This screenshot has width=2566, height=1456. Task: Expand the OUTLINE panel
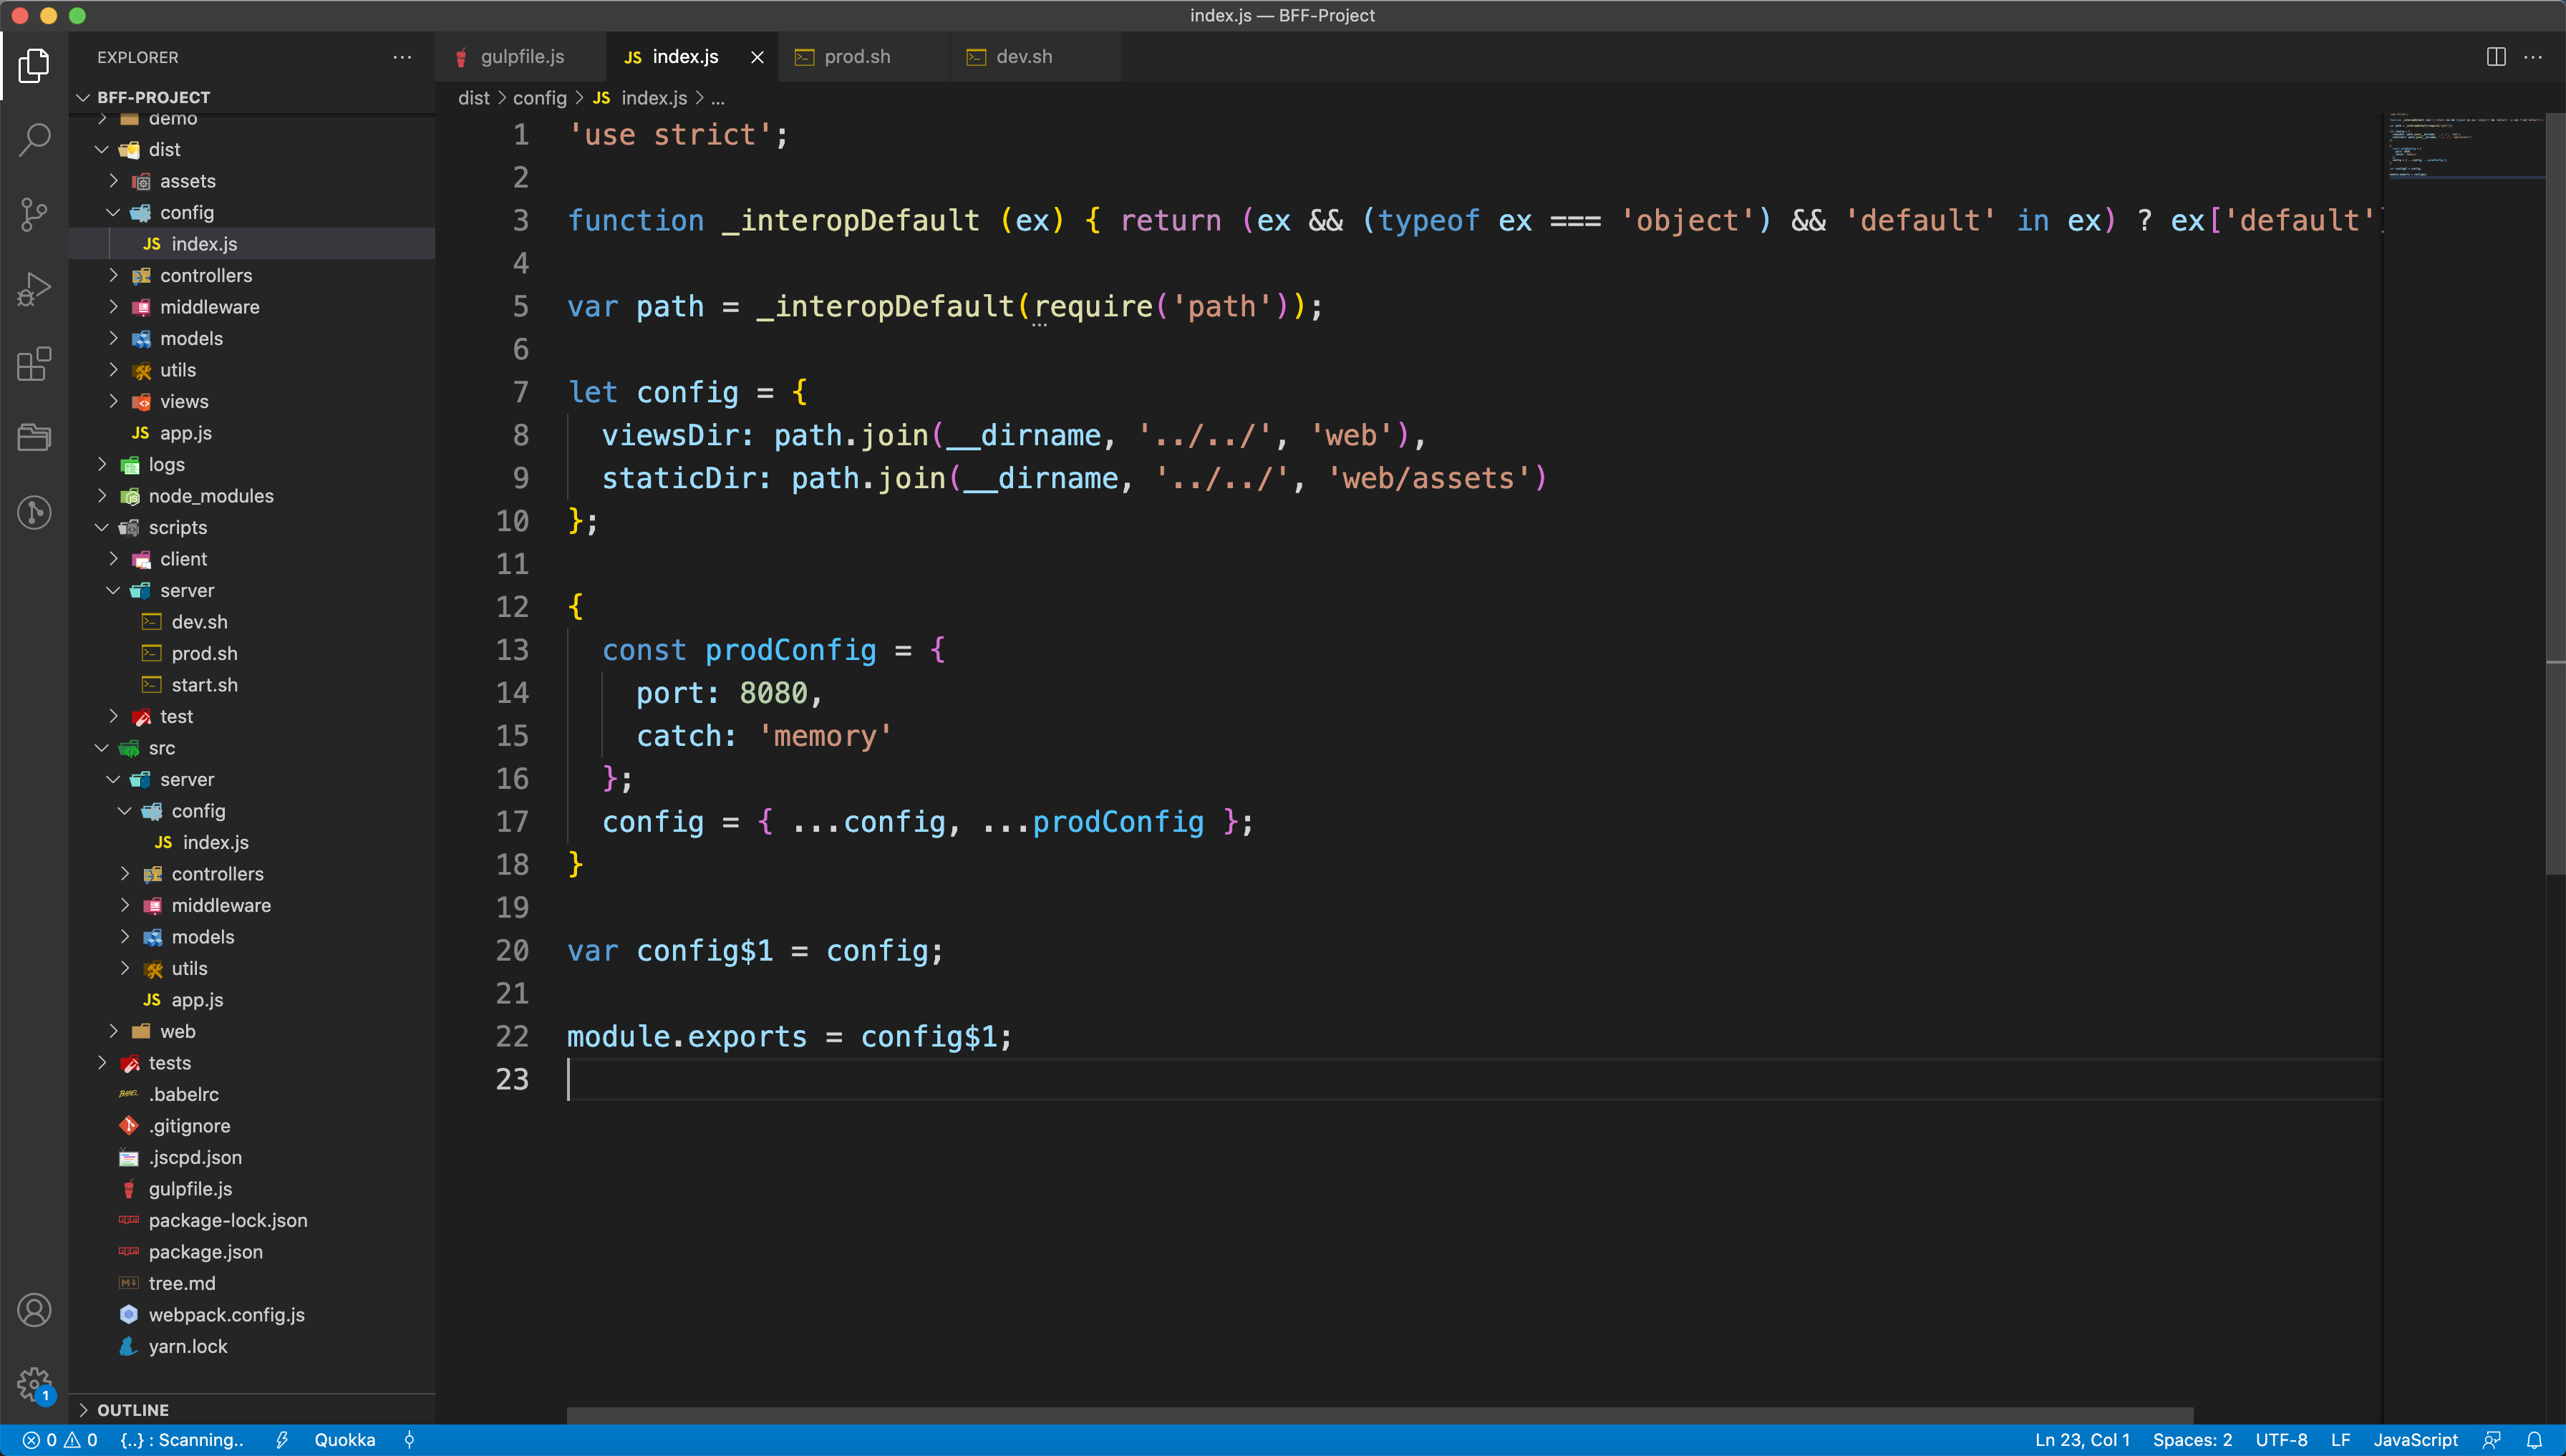click(252, 1410)
